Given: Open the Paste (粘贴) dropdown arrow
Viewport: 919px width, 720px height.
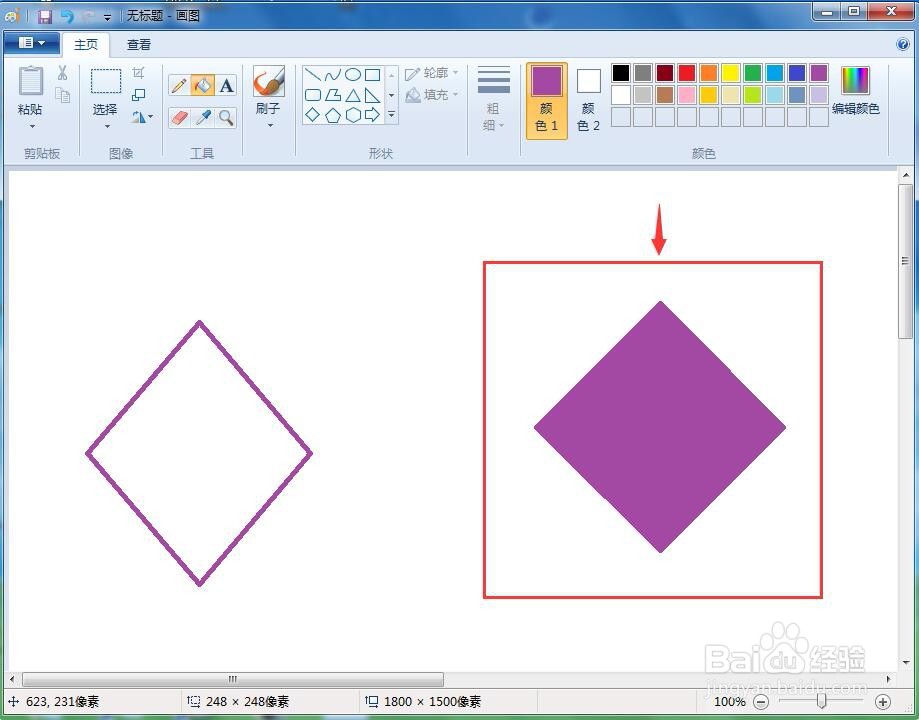Looking at the screenshot, I should [32, 126].
